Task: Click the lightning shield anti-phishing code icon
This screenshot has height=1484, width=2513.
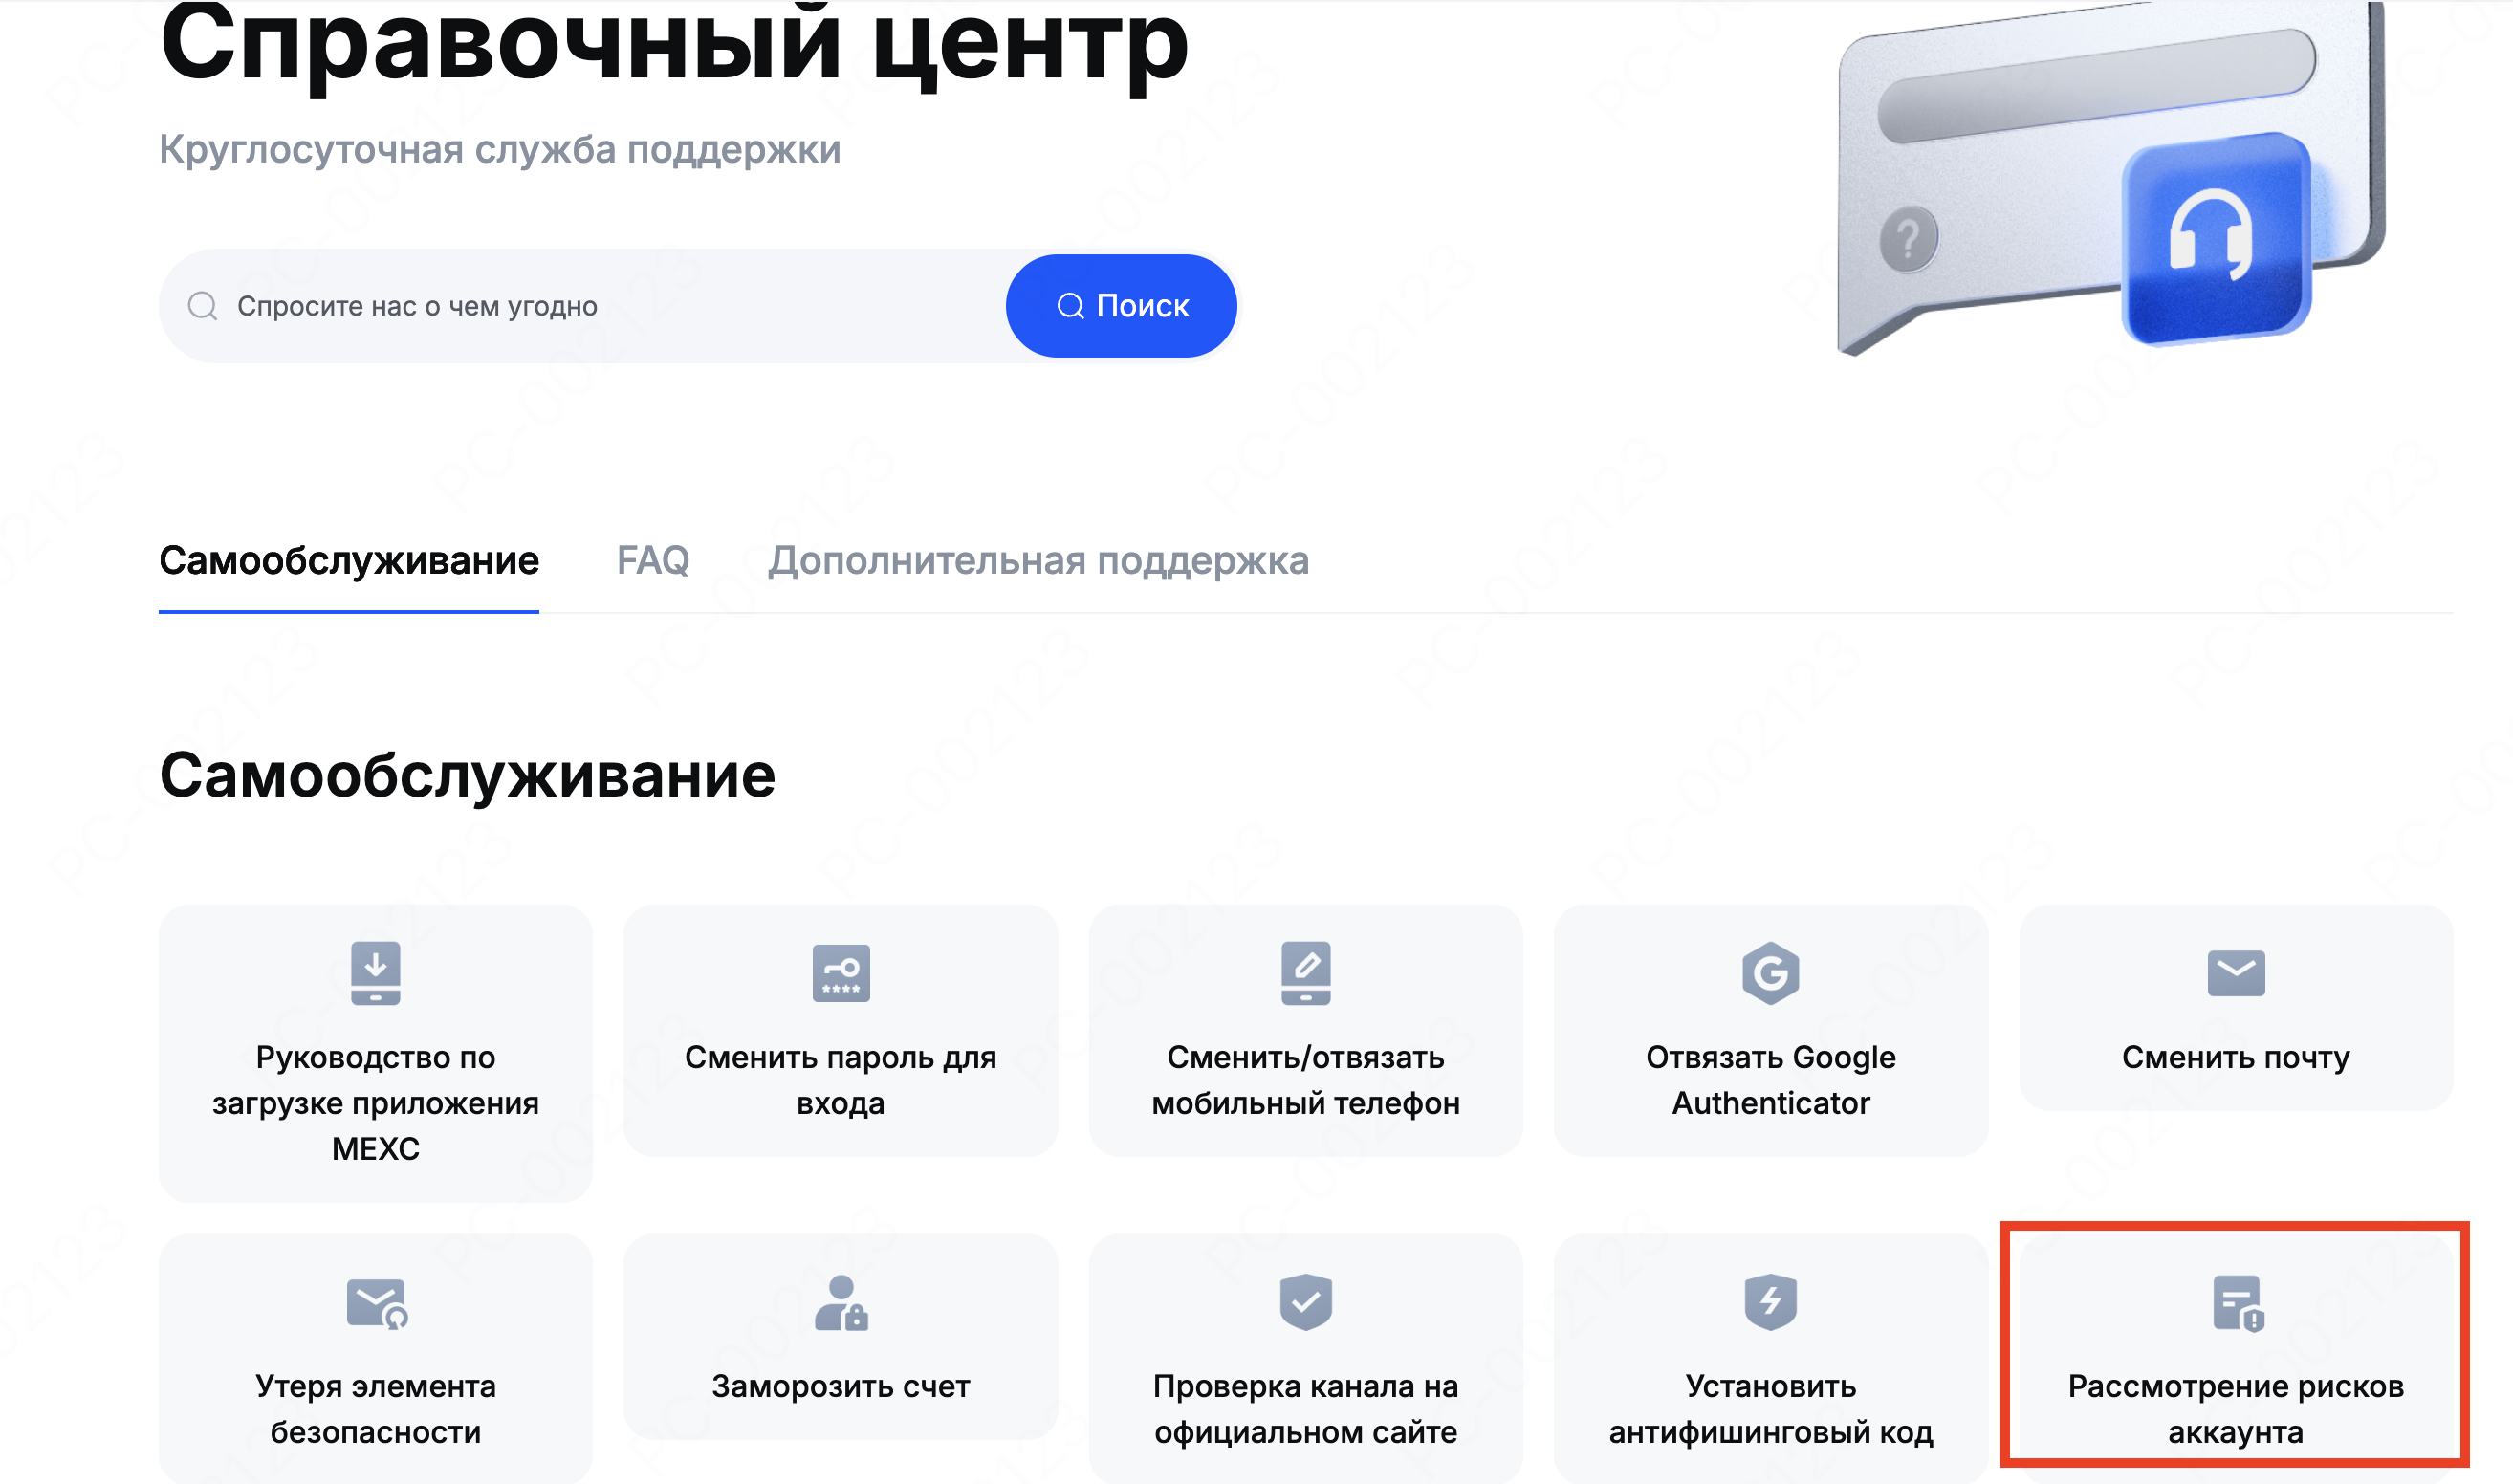Action: (x=1770, y=1301)
